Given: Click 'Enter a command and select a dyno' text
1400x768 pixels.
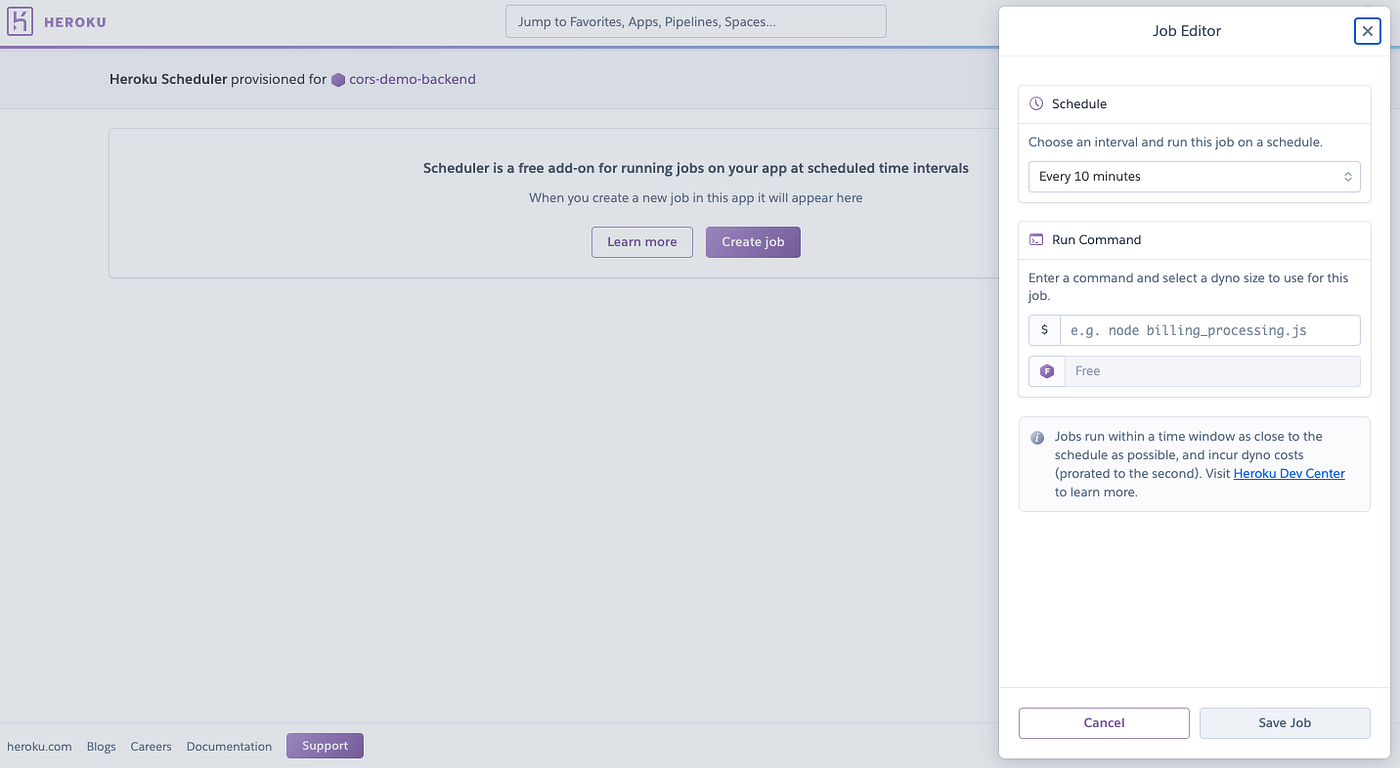Looking at the screenshot, I should pos(1188,287).
